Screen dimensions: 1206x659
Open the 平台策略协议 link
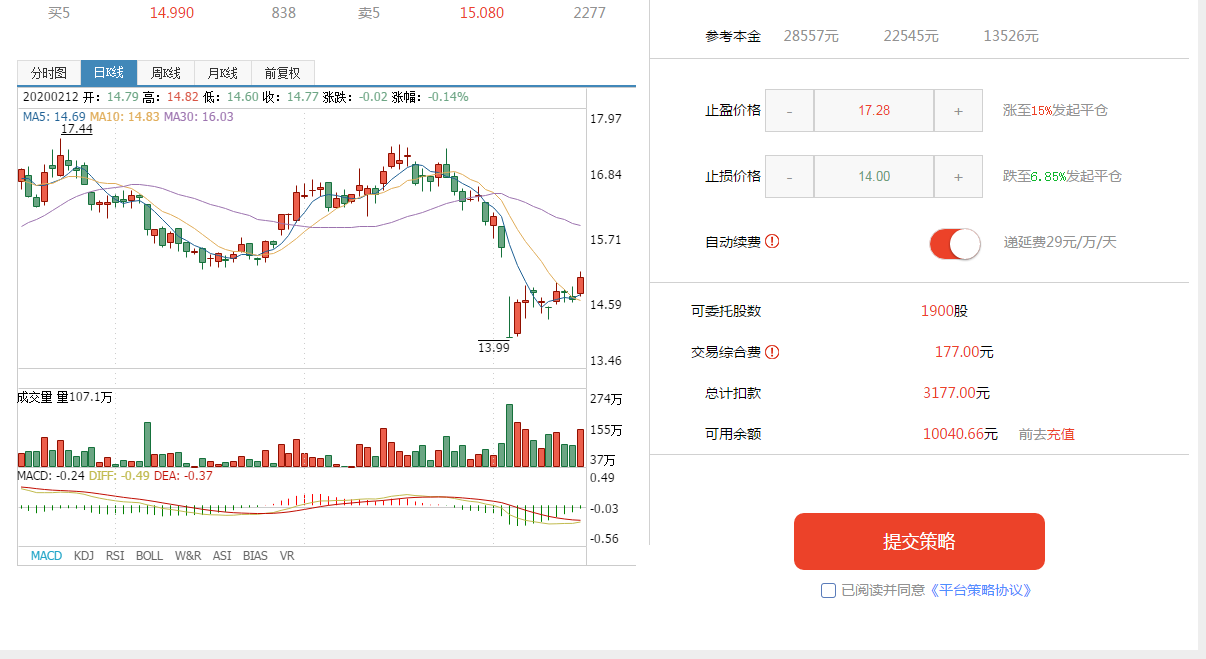click(x=980, y=590)
